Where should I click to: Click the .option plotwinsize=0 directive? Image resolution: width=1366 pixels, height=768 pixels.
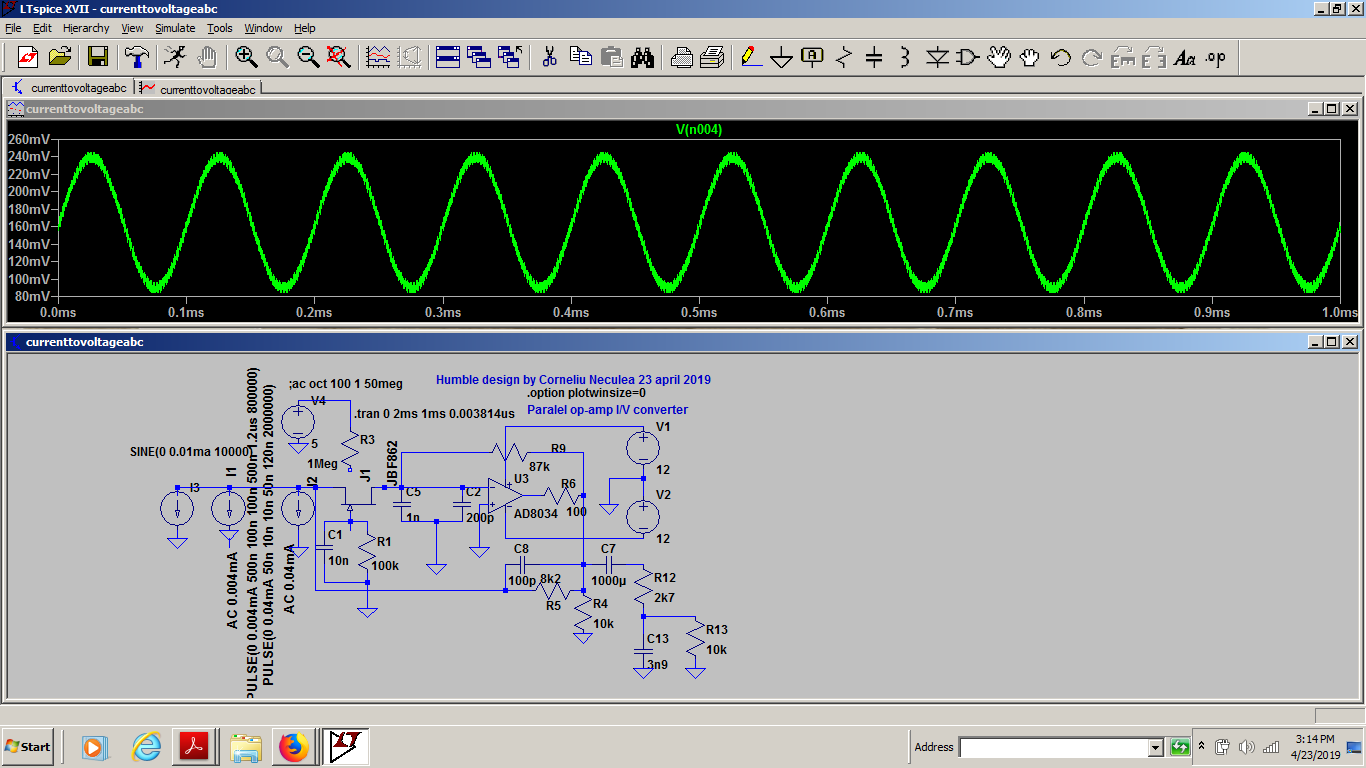point(586,393)
